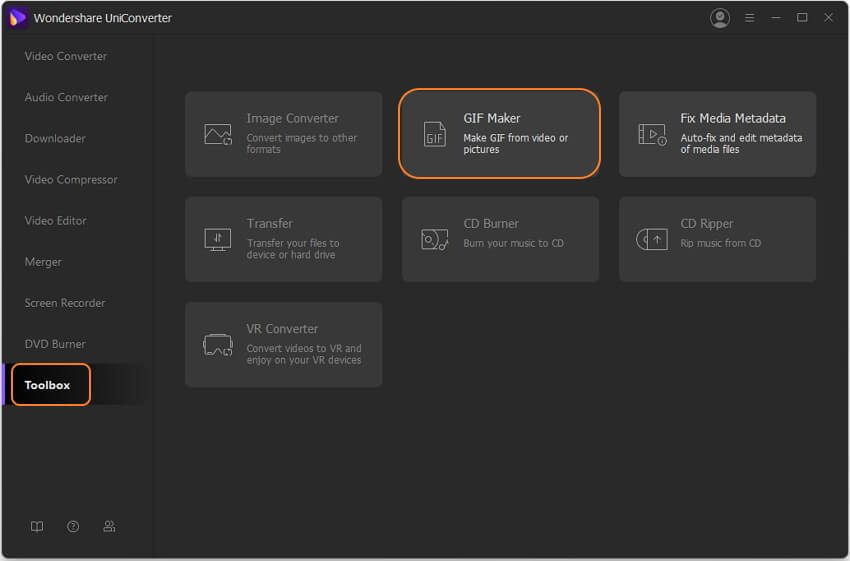Image resolution: width=850 pixels, height=561 pixels.
Task: Click the Wondershare UniConverter logo icon
Action: tap(17, 18)
